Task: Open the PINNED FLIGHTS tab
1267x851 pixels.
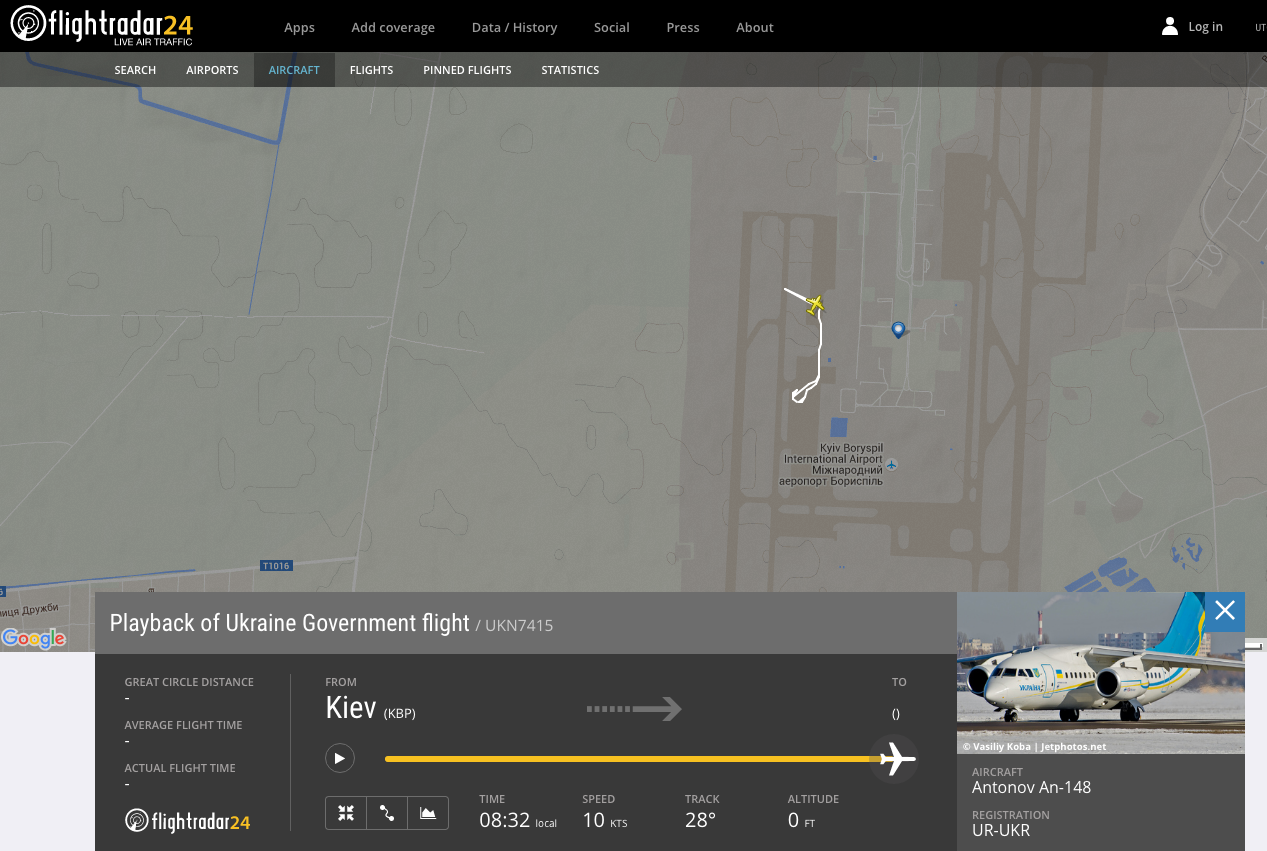Action: tap(467, 70)
